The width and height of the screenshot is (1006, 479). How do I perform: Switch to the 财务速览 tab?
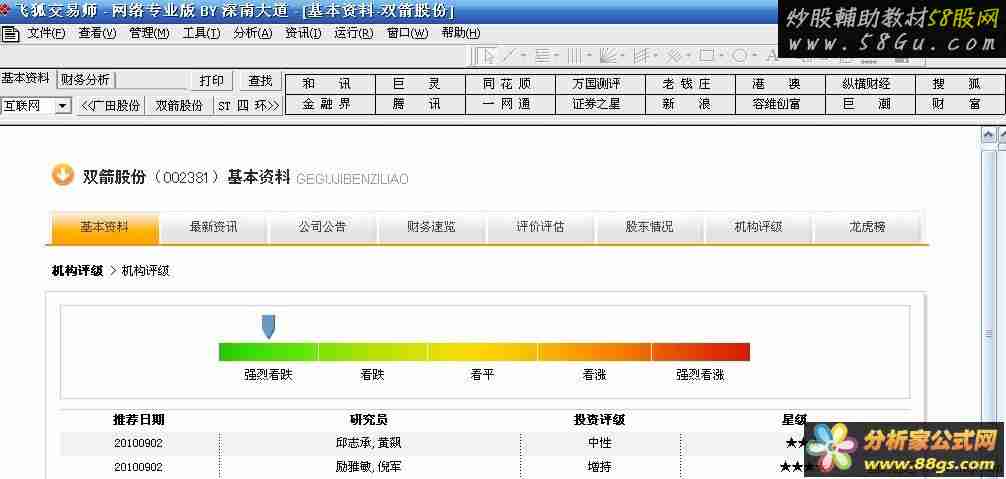(432, 228)
